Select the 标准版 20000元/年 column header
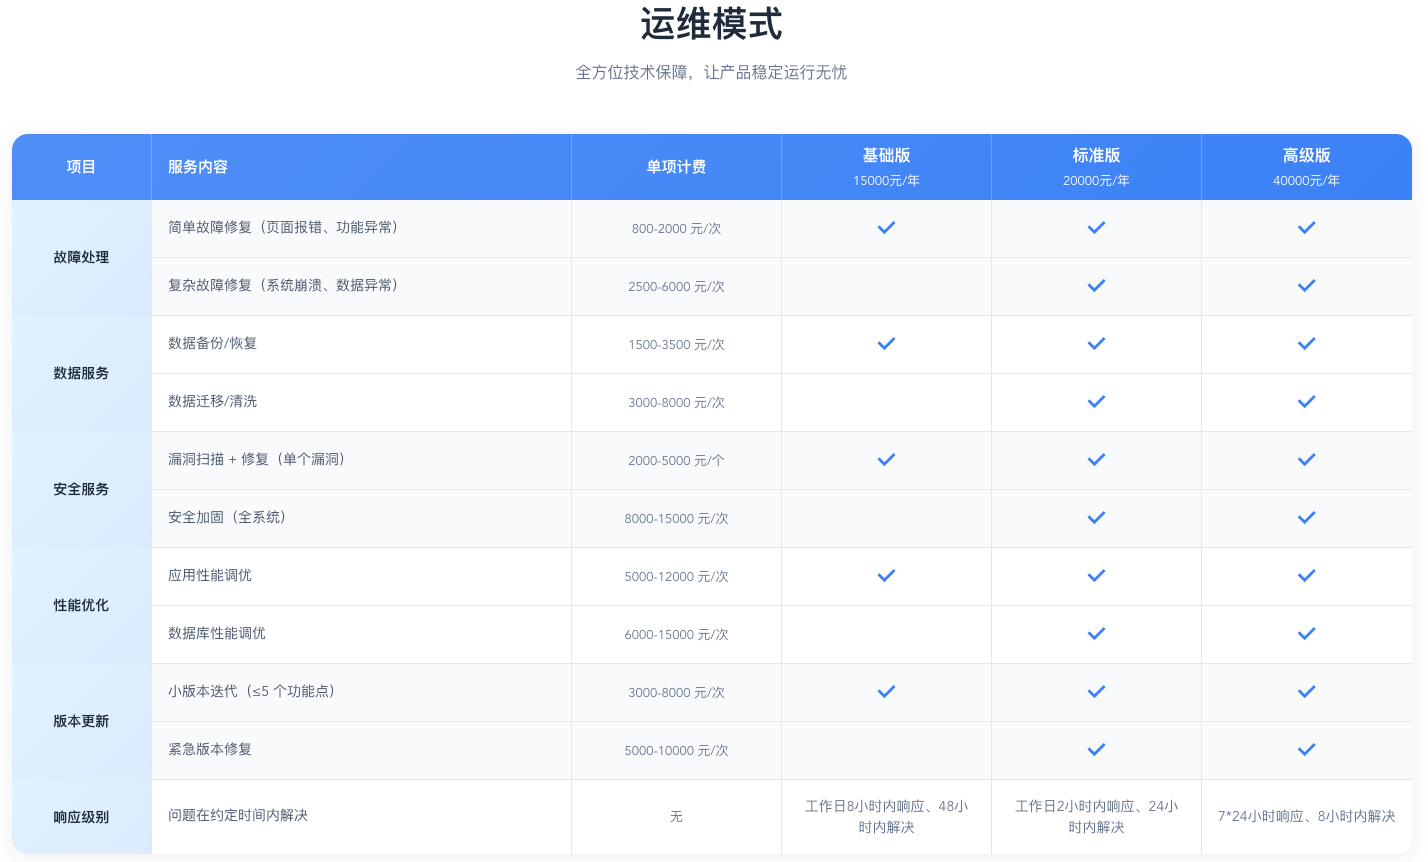This screenshot has height=862, width=1428. 1096,167
